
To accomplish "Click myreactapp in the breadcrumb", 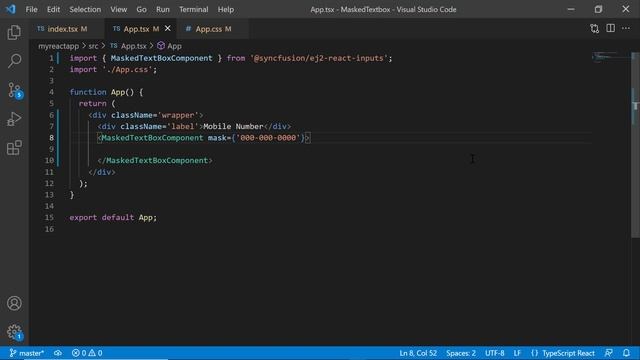I will pyautogui.click(x=58, y=46).
